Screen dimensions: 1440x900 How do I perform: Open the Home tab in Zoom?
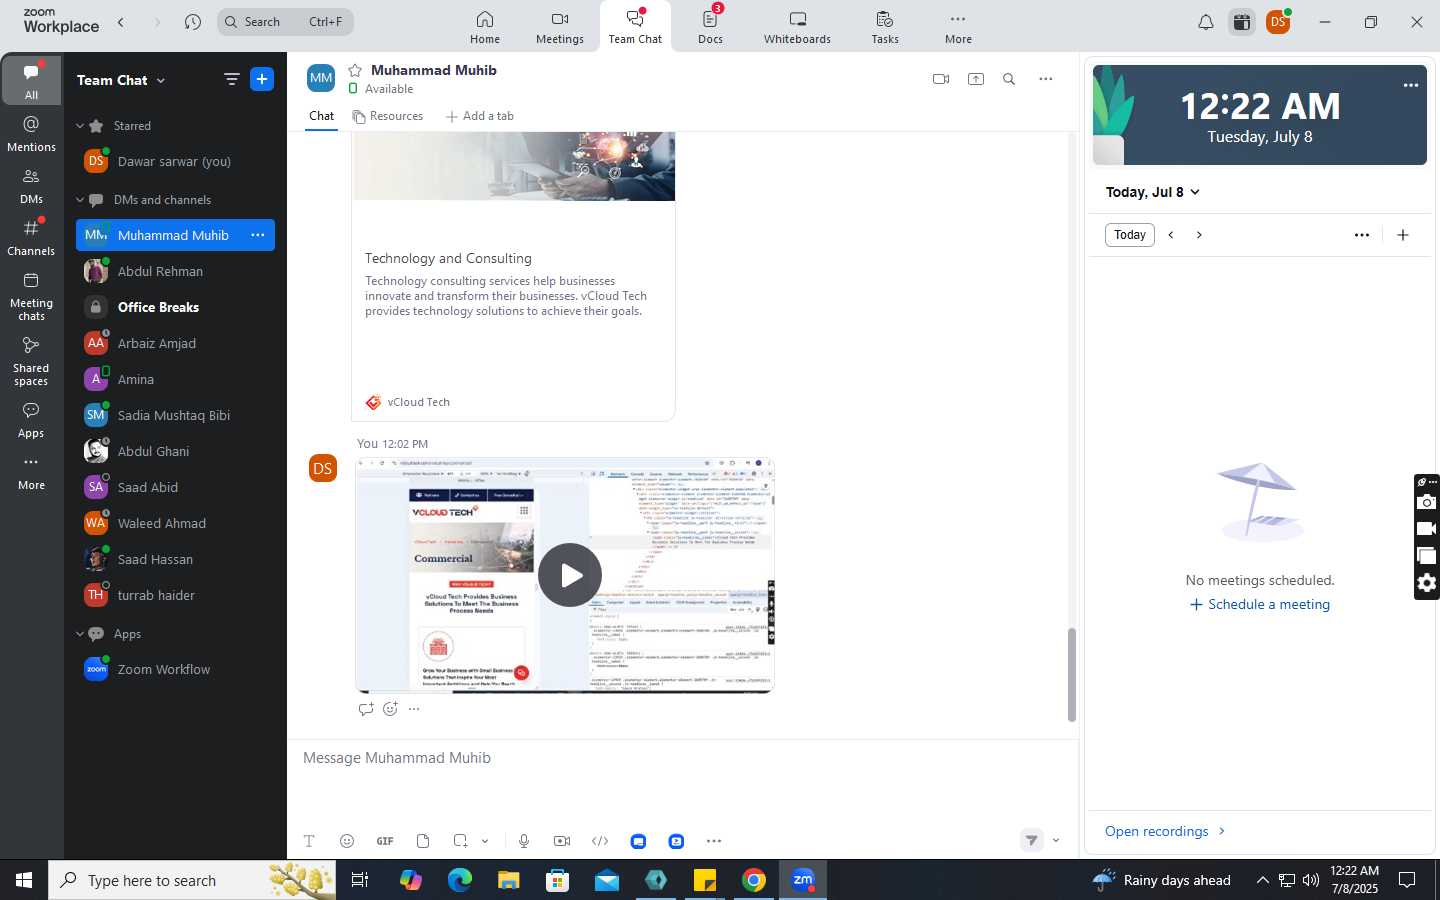(485, 27)
